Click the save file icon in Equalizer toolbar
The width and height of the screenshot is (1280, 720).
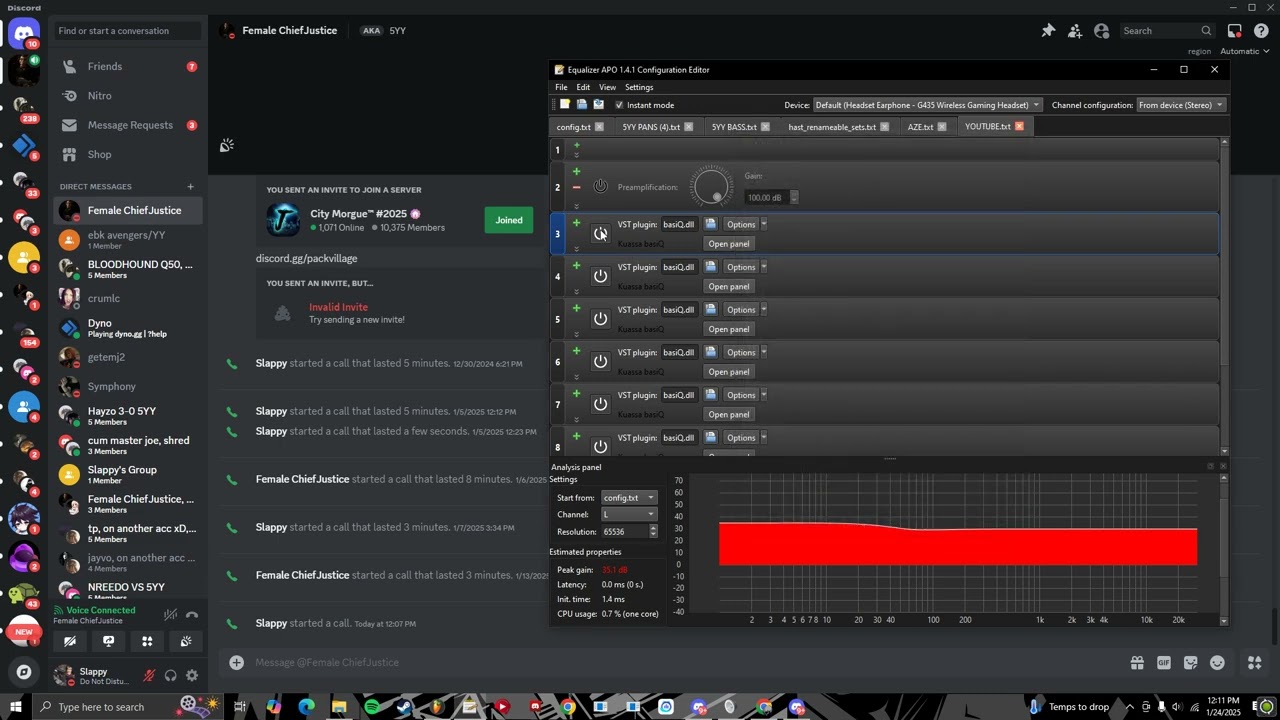tap(598, 105)
